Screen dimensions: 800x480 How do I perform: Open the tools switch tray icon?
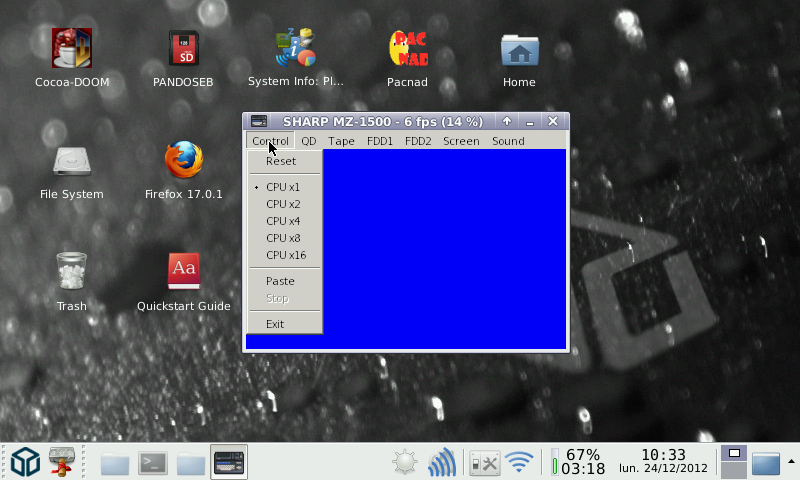(x=484, y=463)
